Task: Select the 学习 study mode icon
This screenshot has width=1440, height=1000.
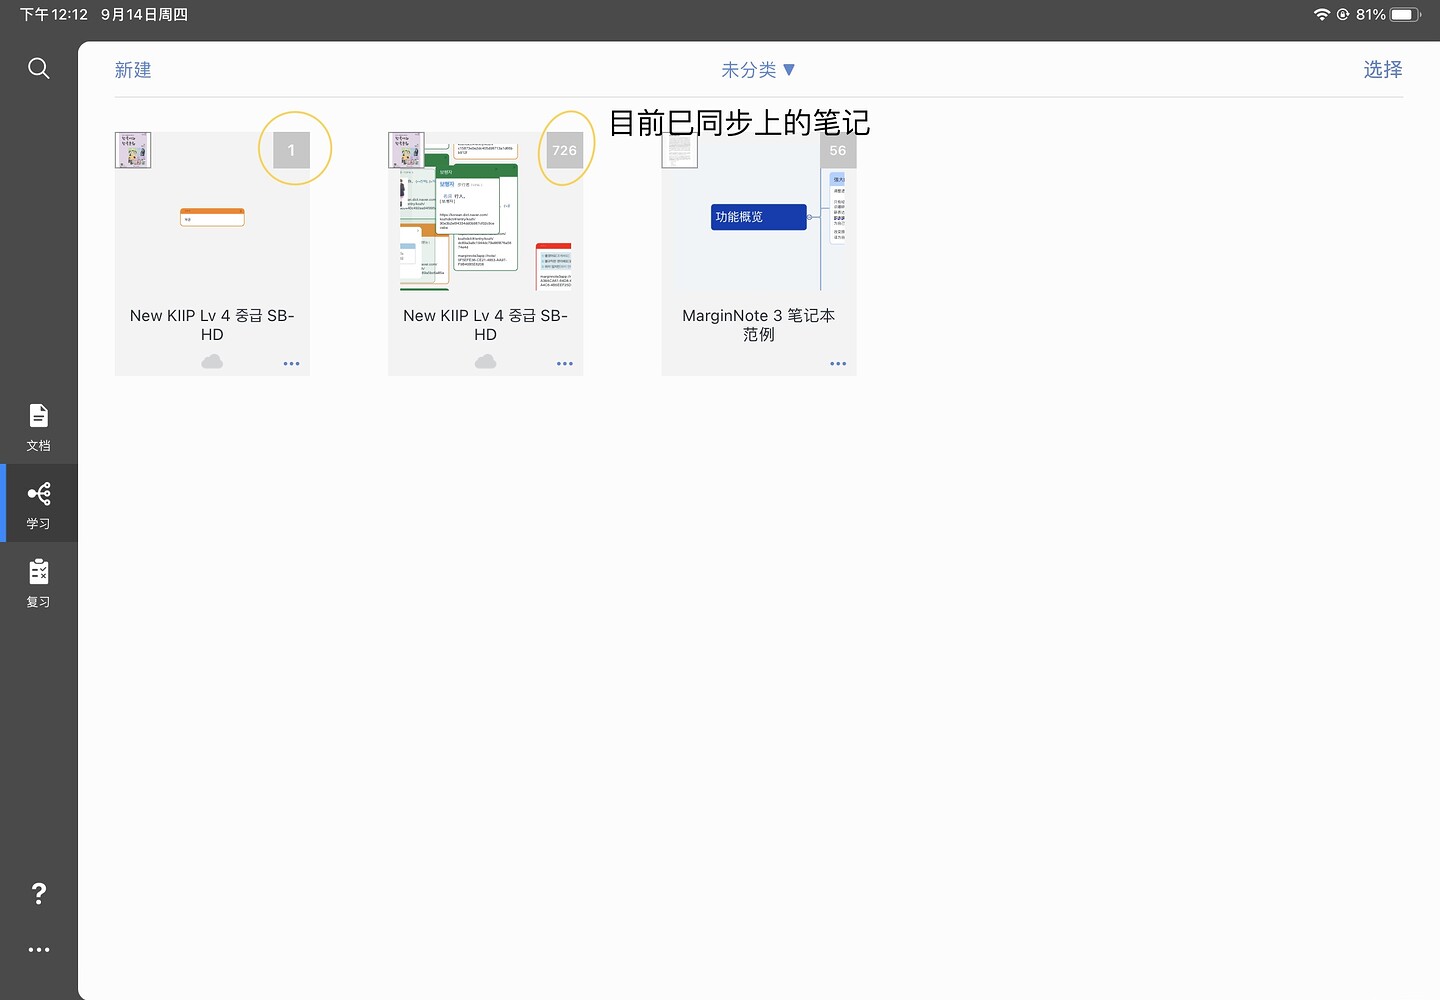Action: click(x=39, y=504)
